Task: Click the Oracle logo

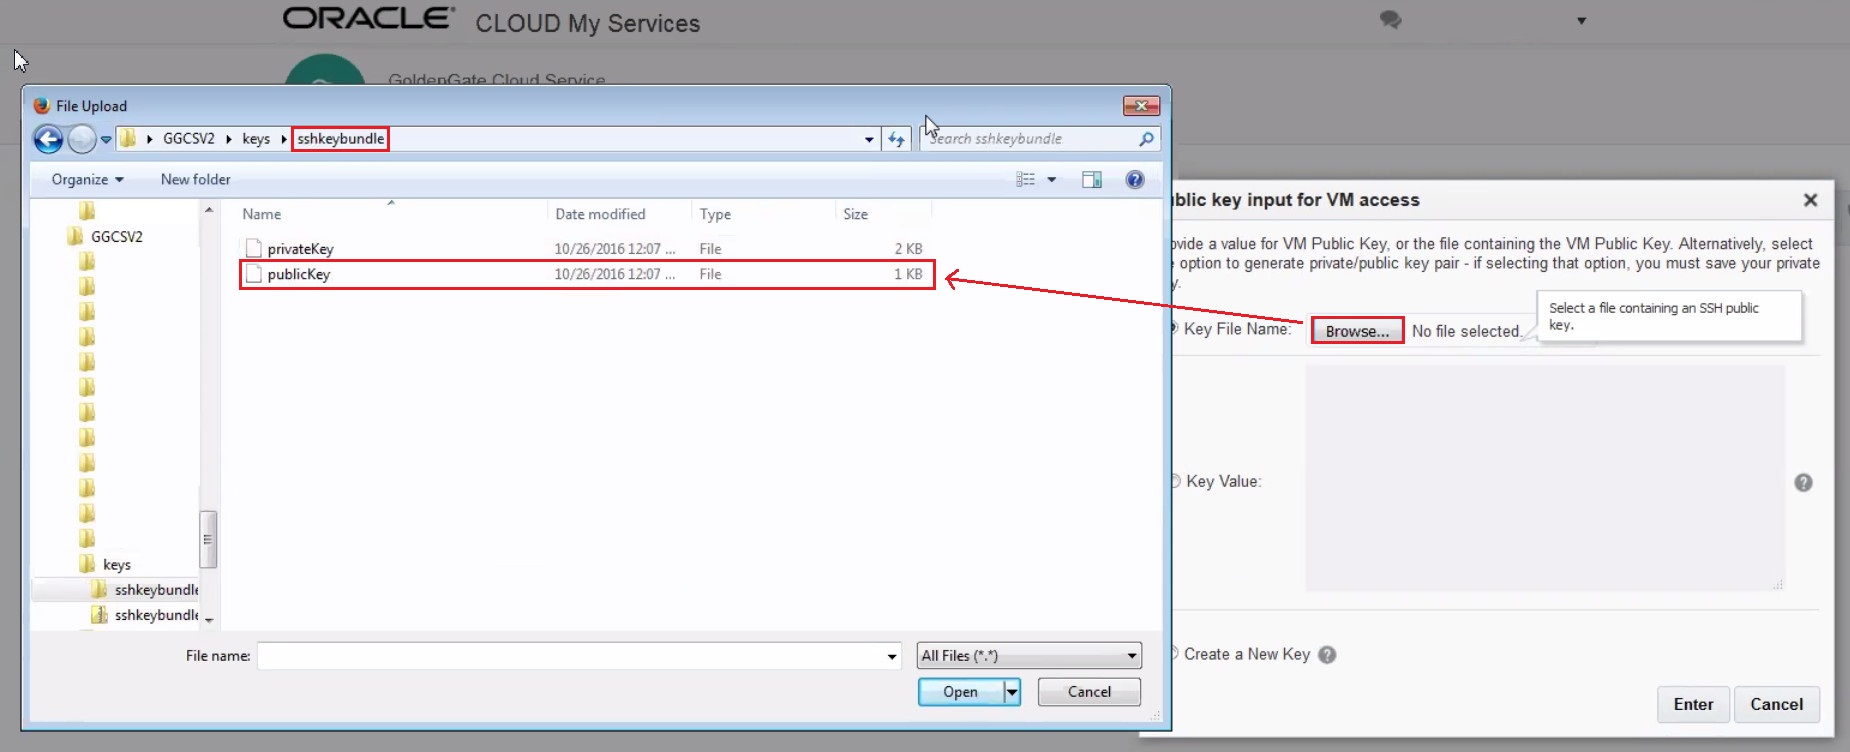Action: pos(368,18)
